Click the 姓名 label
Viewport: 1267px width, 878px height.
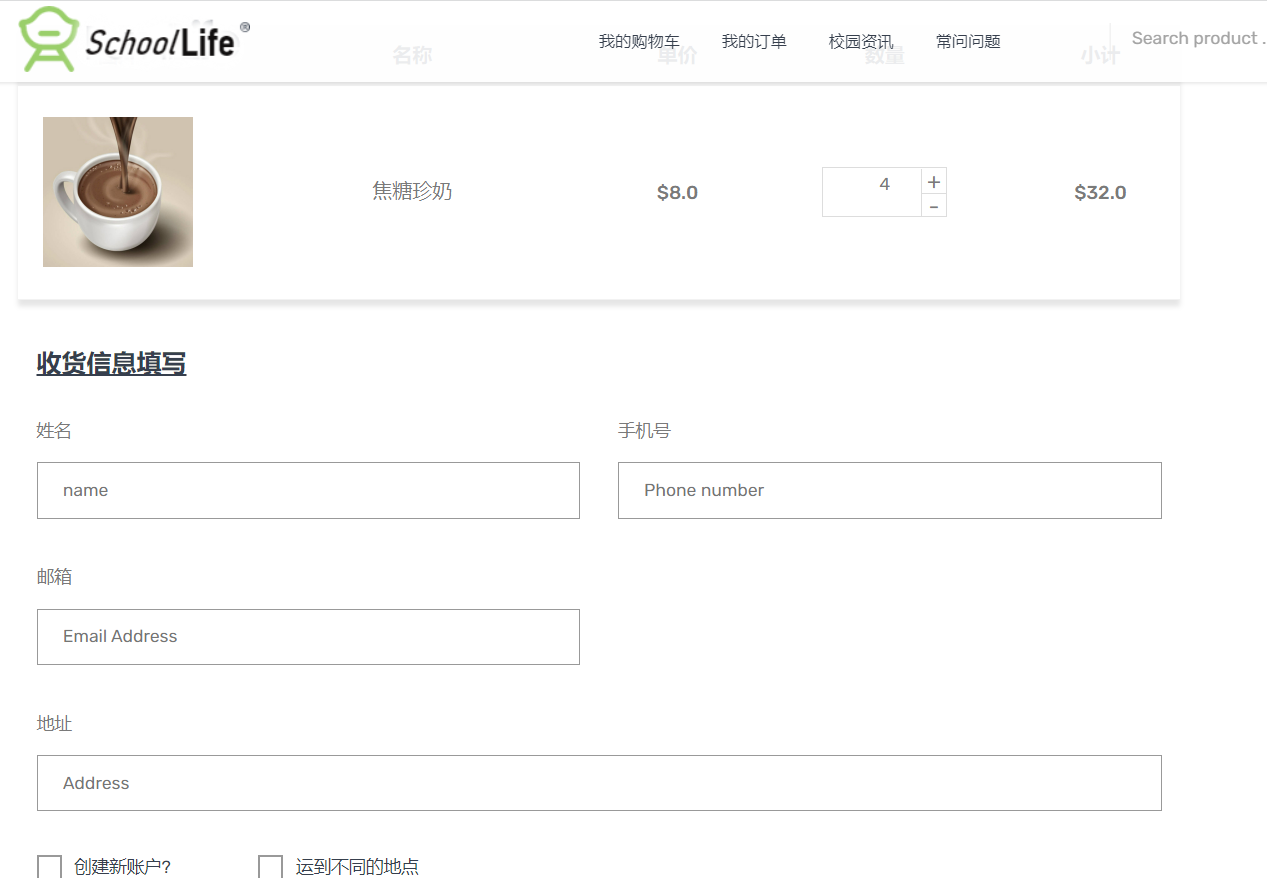coord(54,431)
